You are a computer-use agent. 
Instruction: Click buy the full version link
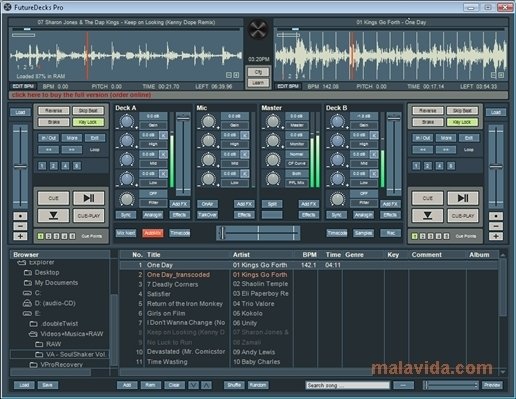pyautogui.click(x=81, y=95)
